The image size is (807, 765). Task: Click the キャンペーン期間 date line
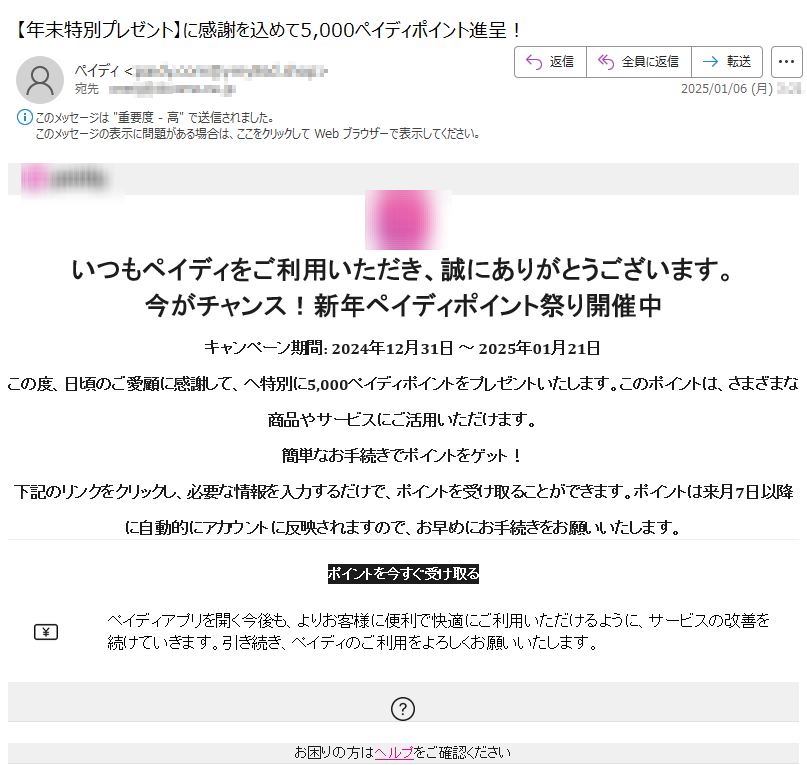click(x=402, y=349)
